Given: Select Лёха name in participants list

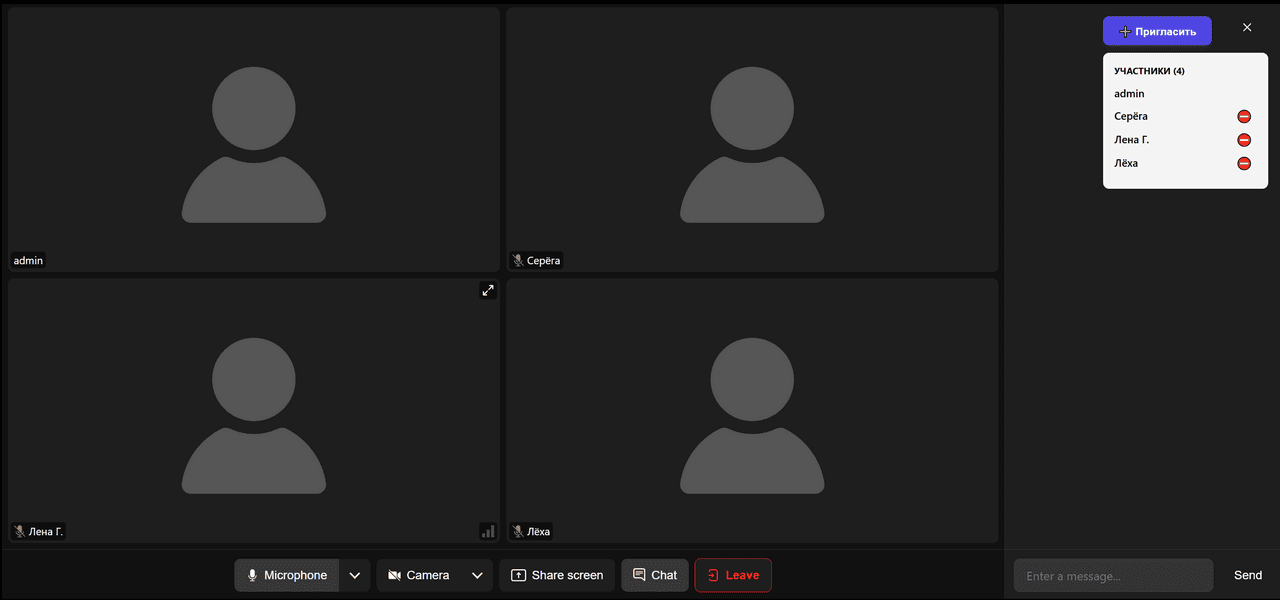Looking at the screenshot, I should (1126, 163).
